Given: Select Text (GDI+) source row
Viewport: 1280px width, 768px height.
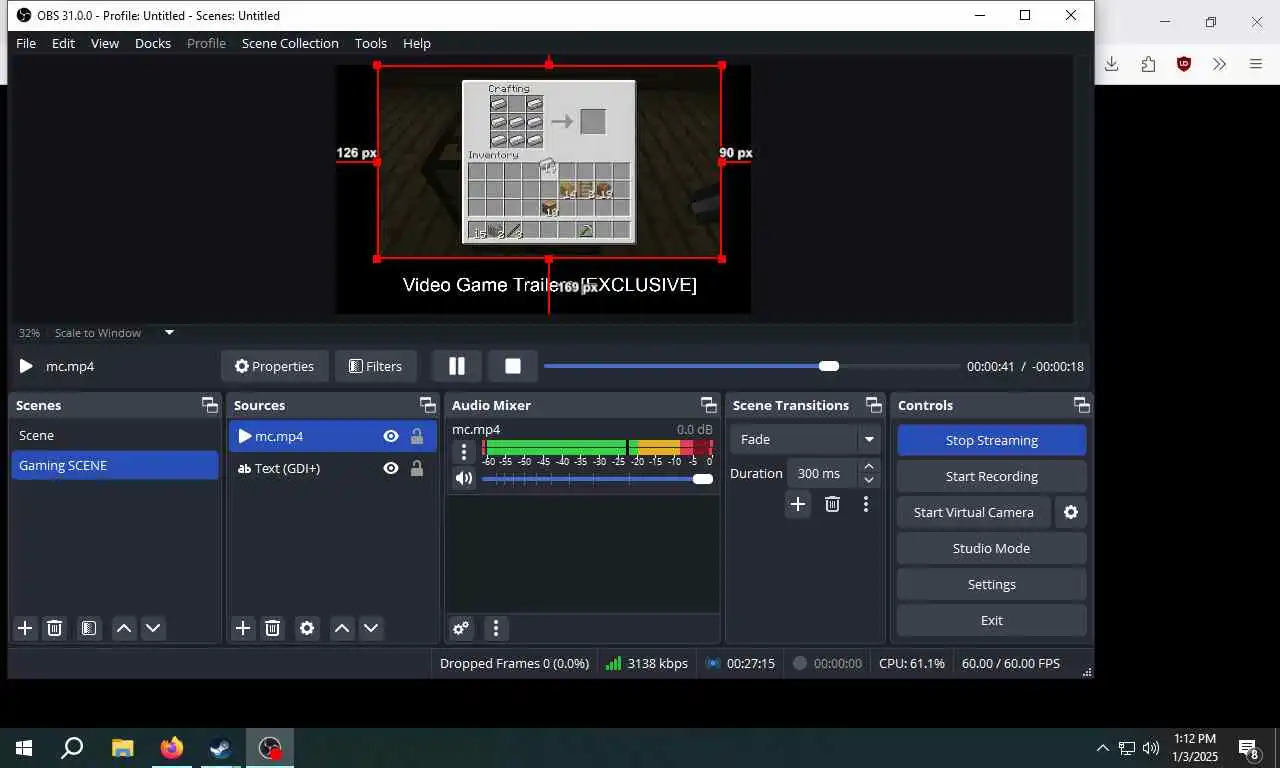Looking at the screenshot, I should 332,468.
